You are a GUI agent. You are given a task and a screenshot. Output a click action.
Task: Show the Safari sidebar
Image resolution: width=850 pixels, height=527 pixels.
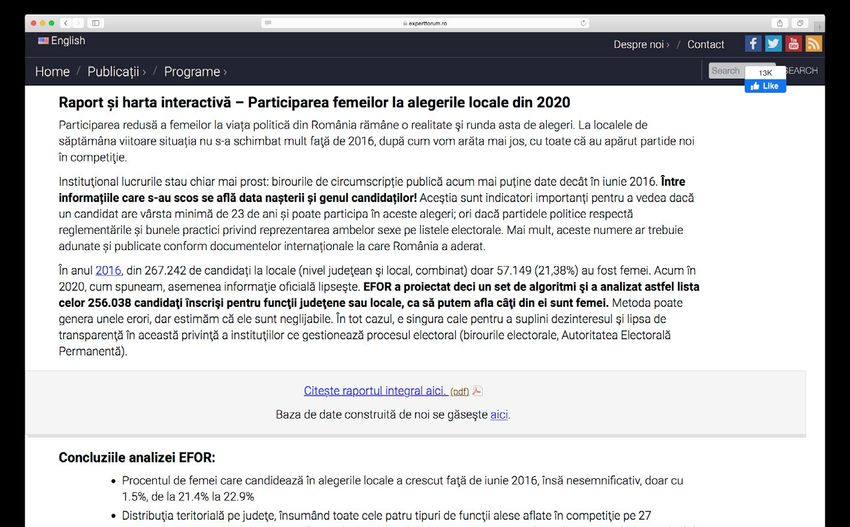click(95, 23)
